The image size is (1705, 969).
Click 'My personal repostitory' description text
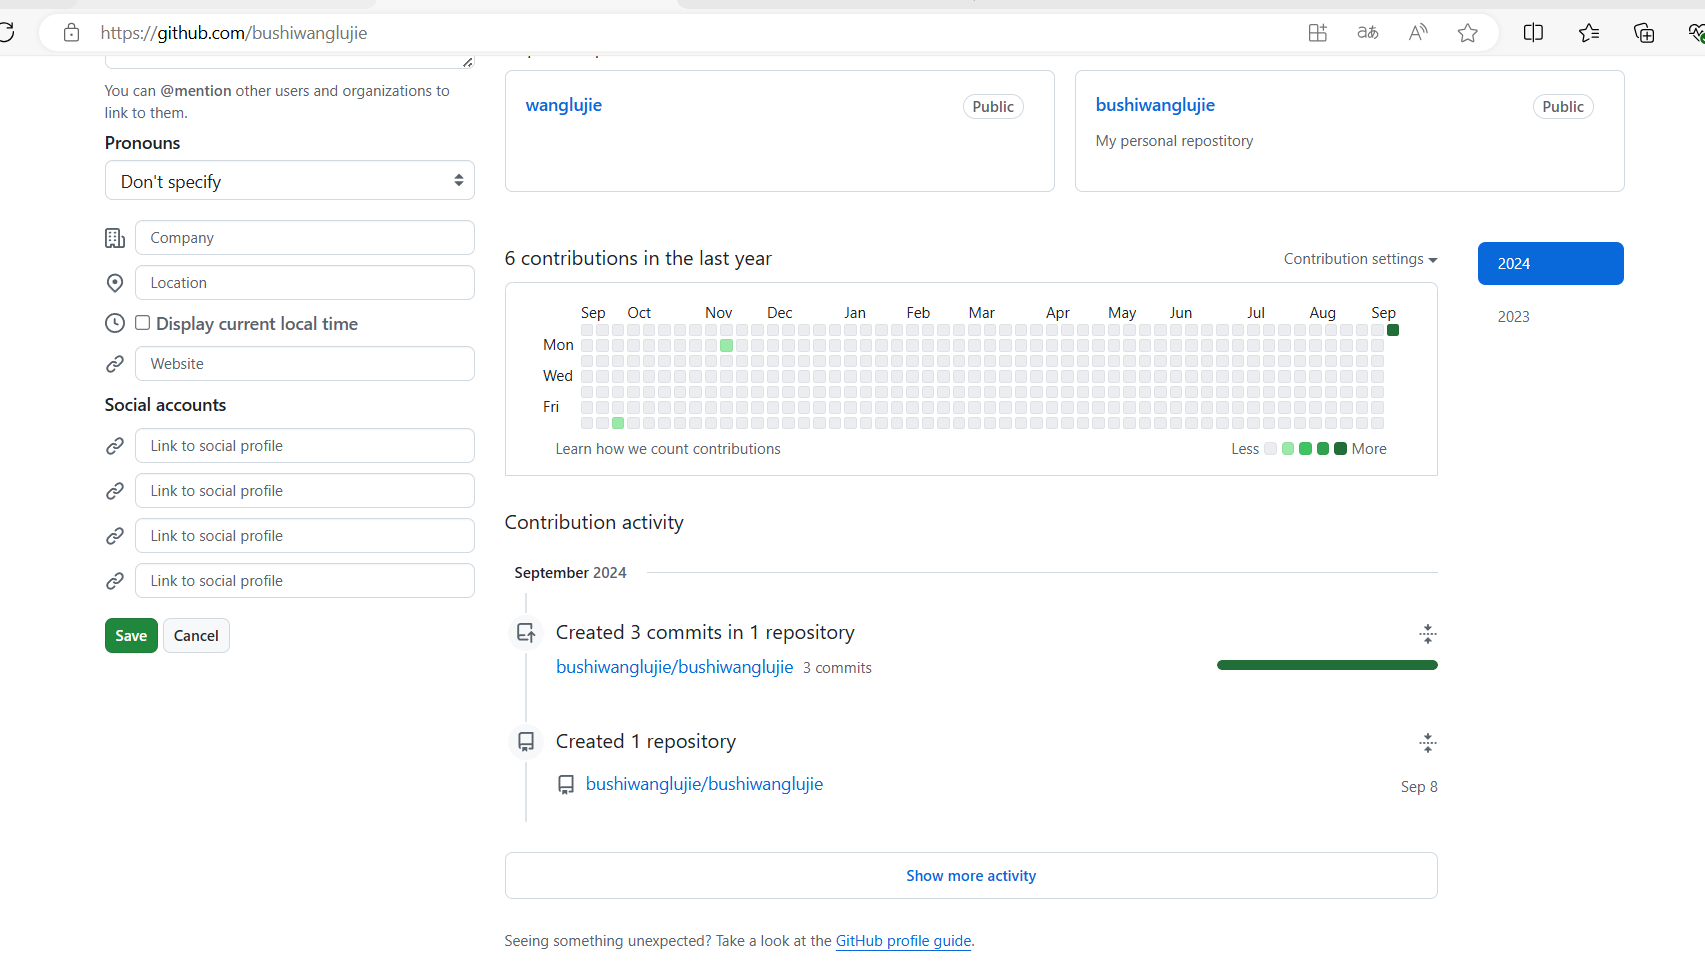tap(1174, 141)
